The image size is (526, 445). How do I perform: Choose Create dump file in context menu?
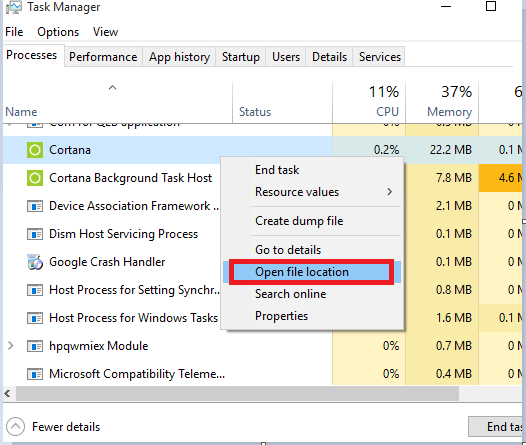pos(299,221)
